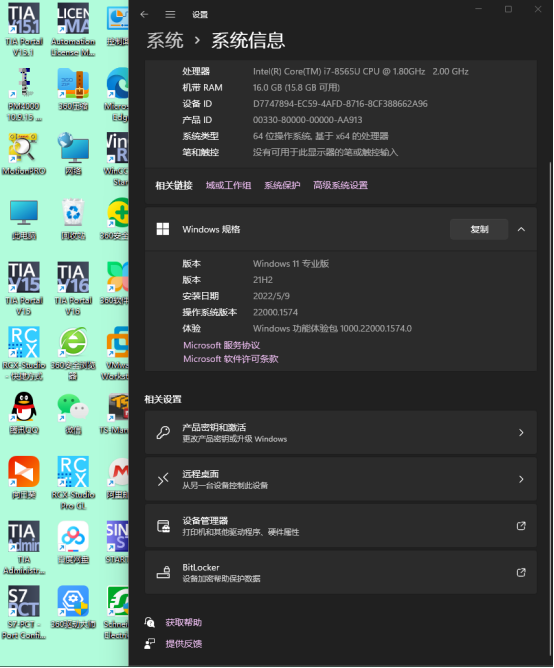
Task: Launch TIA Portal V15 shortcut
Action: (24, 288)
